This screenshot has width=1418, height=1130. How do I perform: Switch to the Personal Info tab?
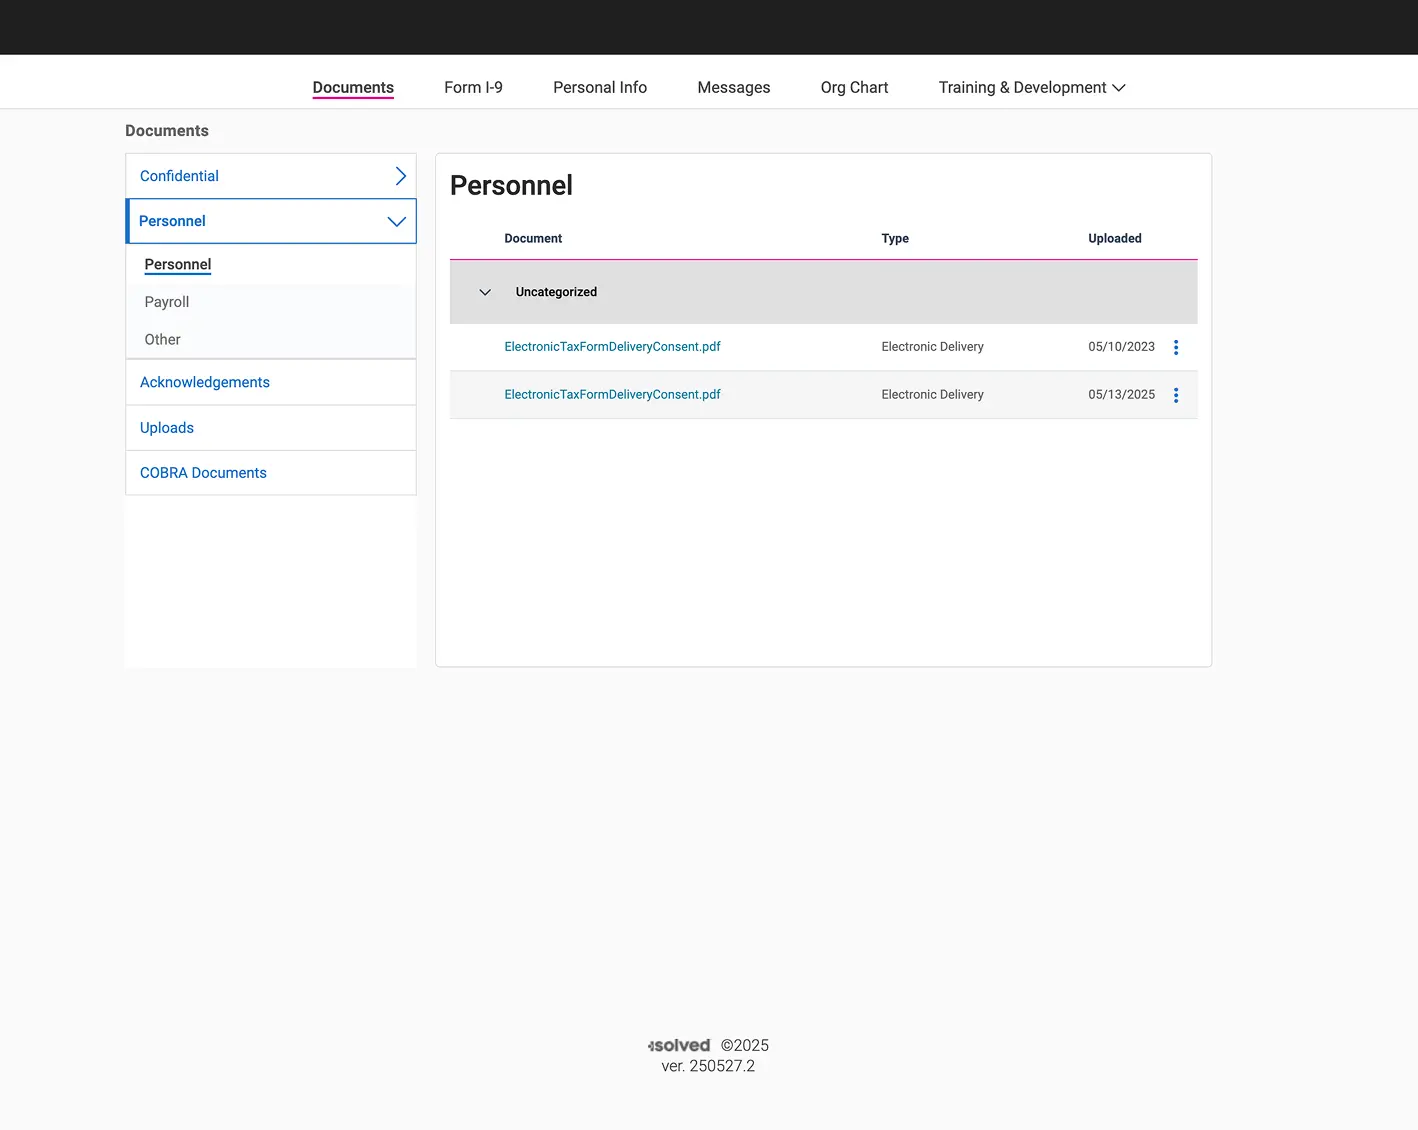tap(599, 87)
